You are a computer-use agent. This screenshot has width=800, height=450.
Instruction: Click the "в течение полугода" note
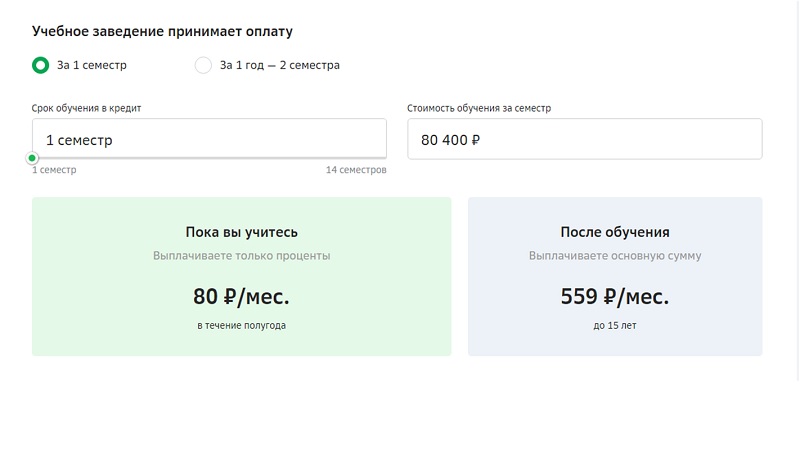coord(241,326)
